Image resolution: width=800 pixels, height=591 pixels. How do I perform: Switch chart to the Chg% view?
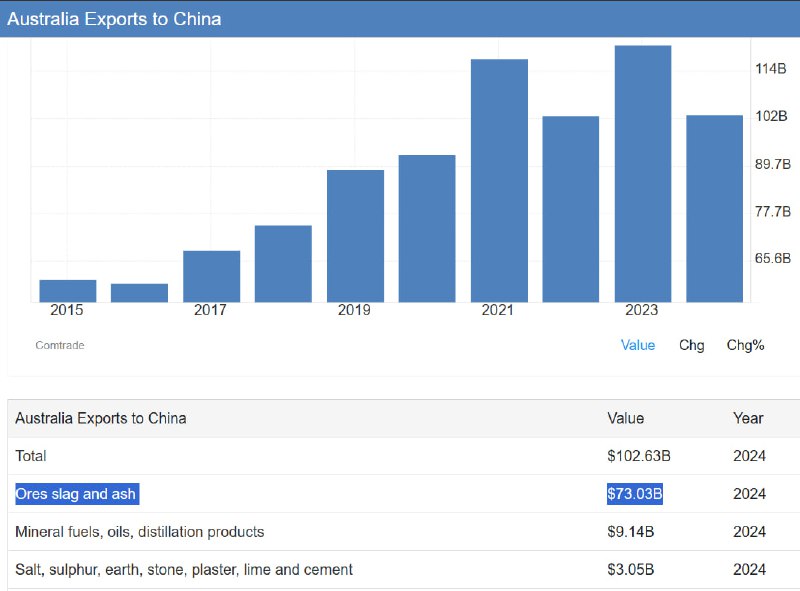pos(745,345)
